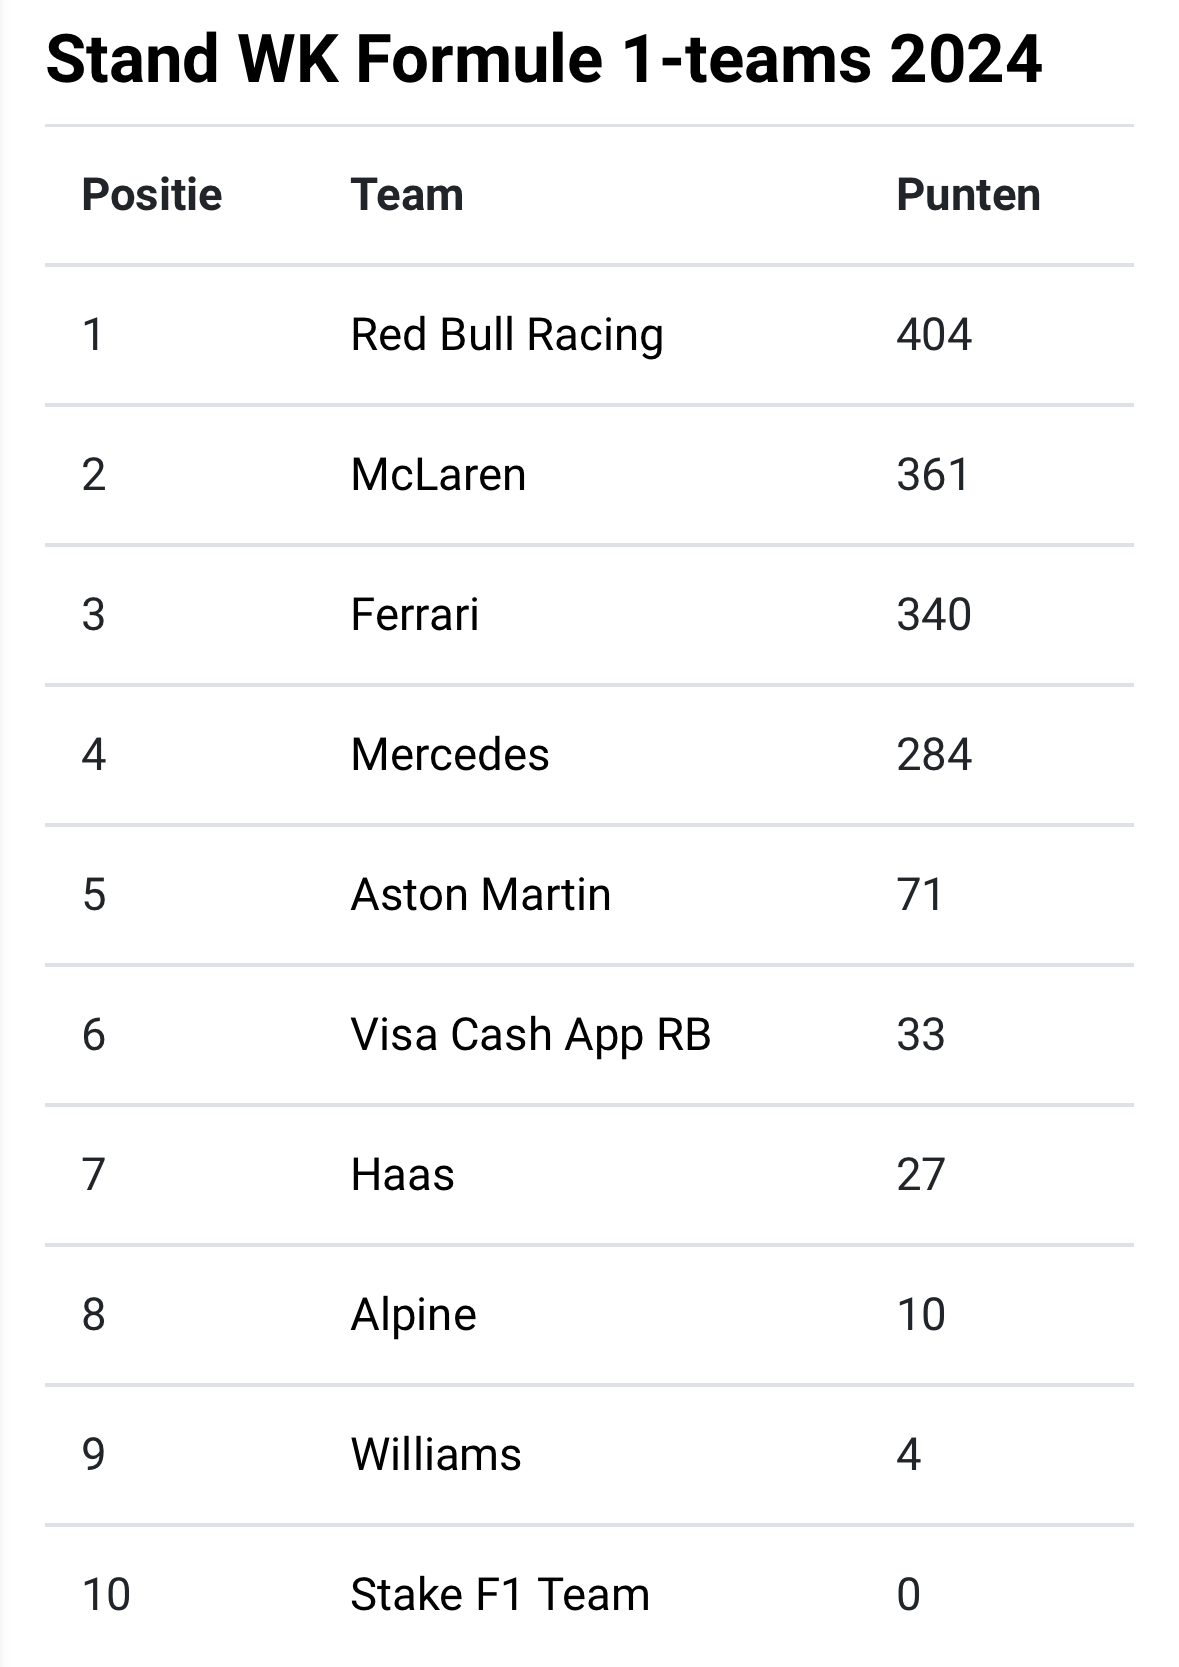
Task: Select the Visa Cash App RB entry
Action: pos(531,1035)
